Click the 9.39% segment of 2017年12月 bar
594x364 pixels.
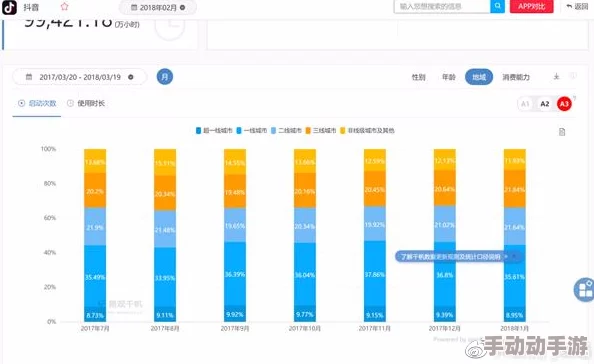click(445, 314)
